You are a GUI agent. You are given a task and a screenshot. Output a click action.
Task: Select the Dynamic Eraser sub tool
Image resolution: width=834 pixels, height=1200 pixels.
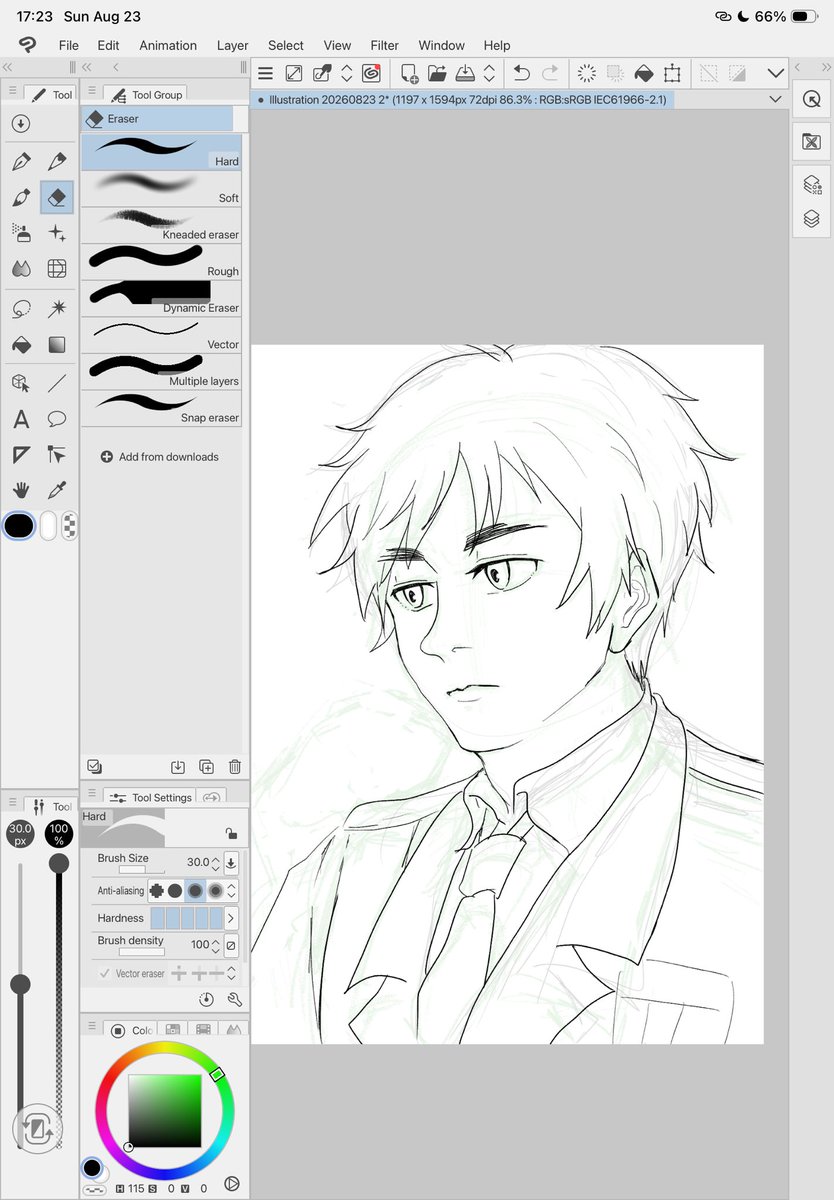point(161,298)
